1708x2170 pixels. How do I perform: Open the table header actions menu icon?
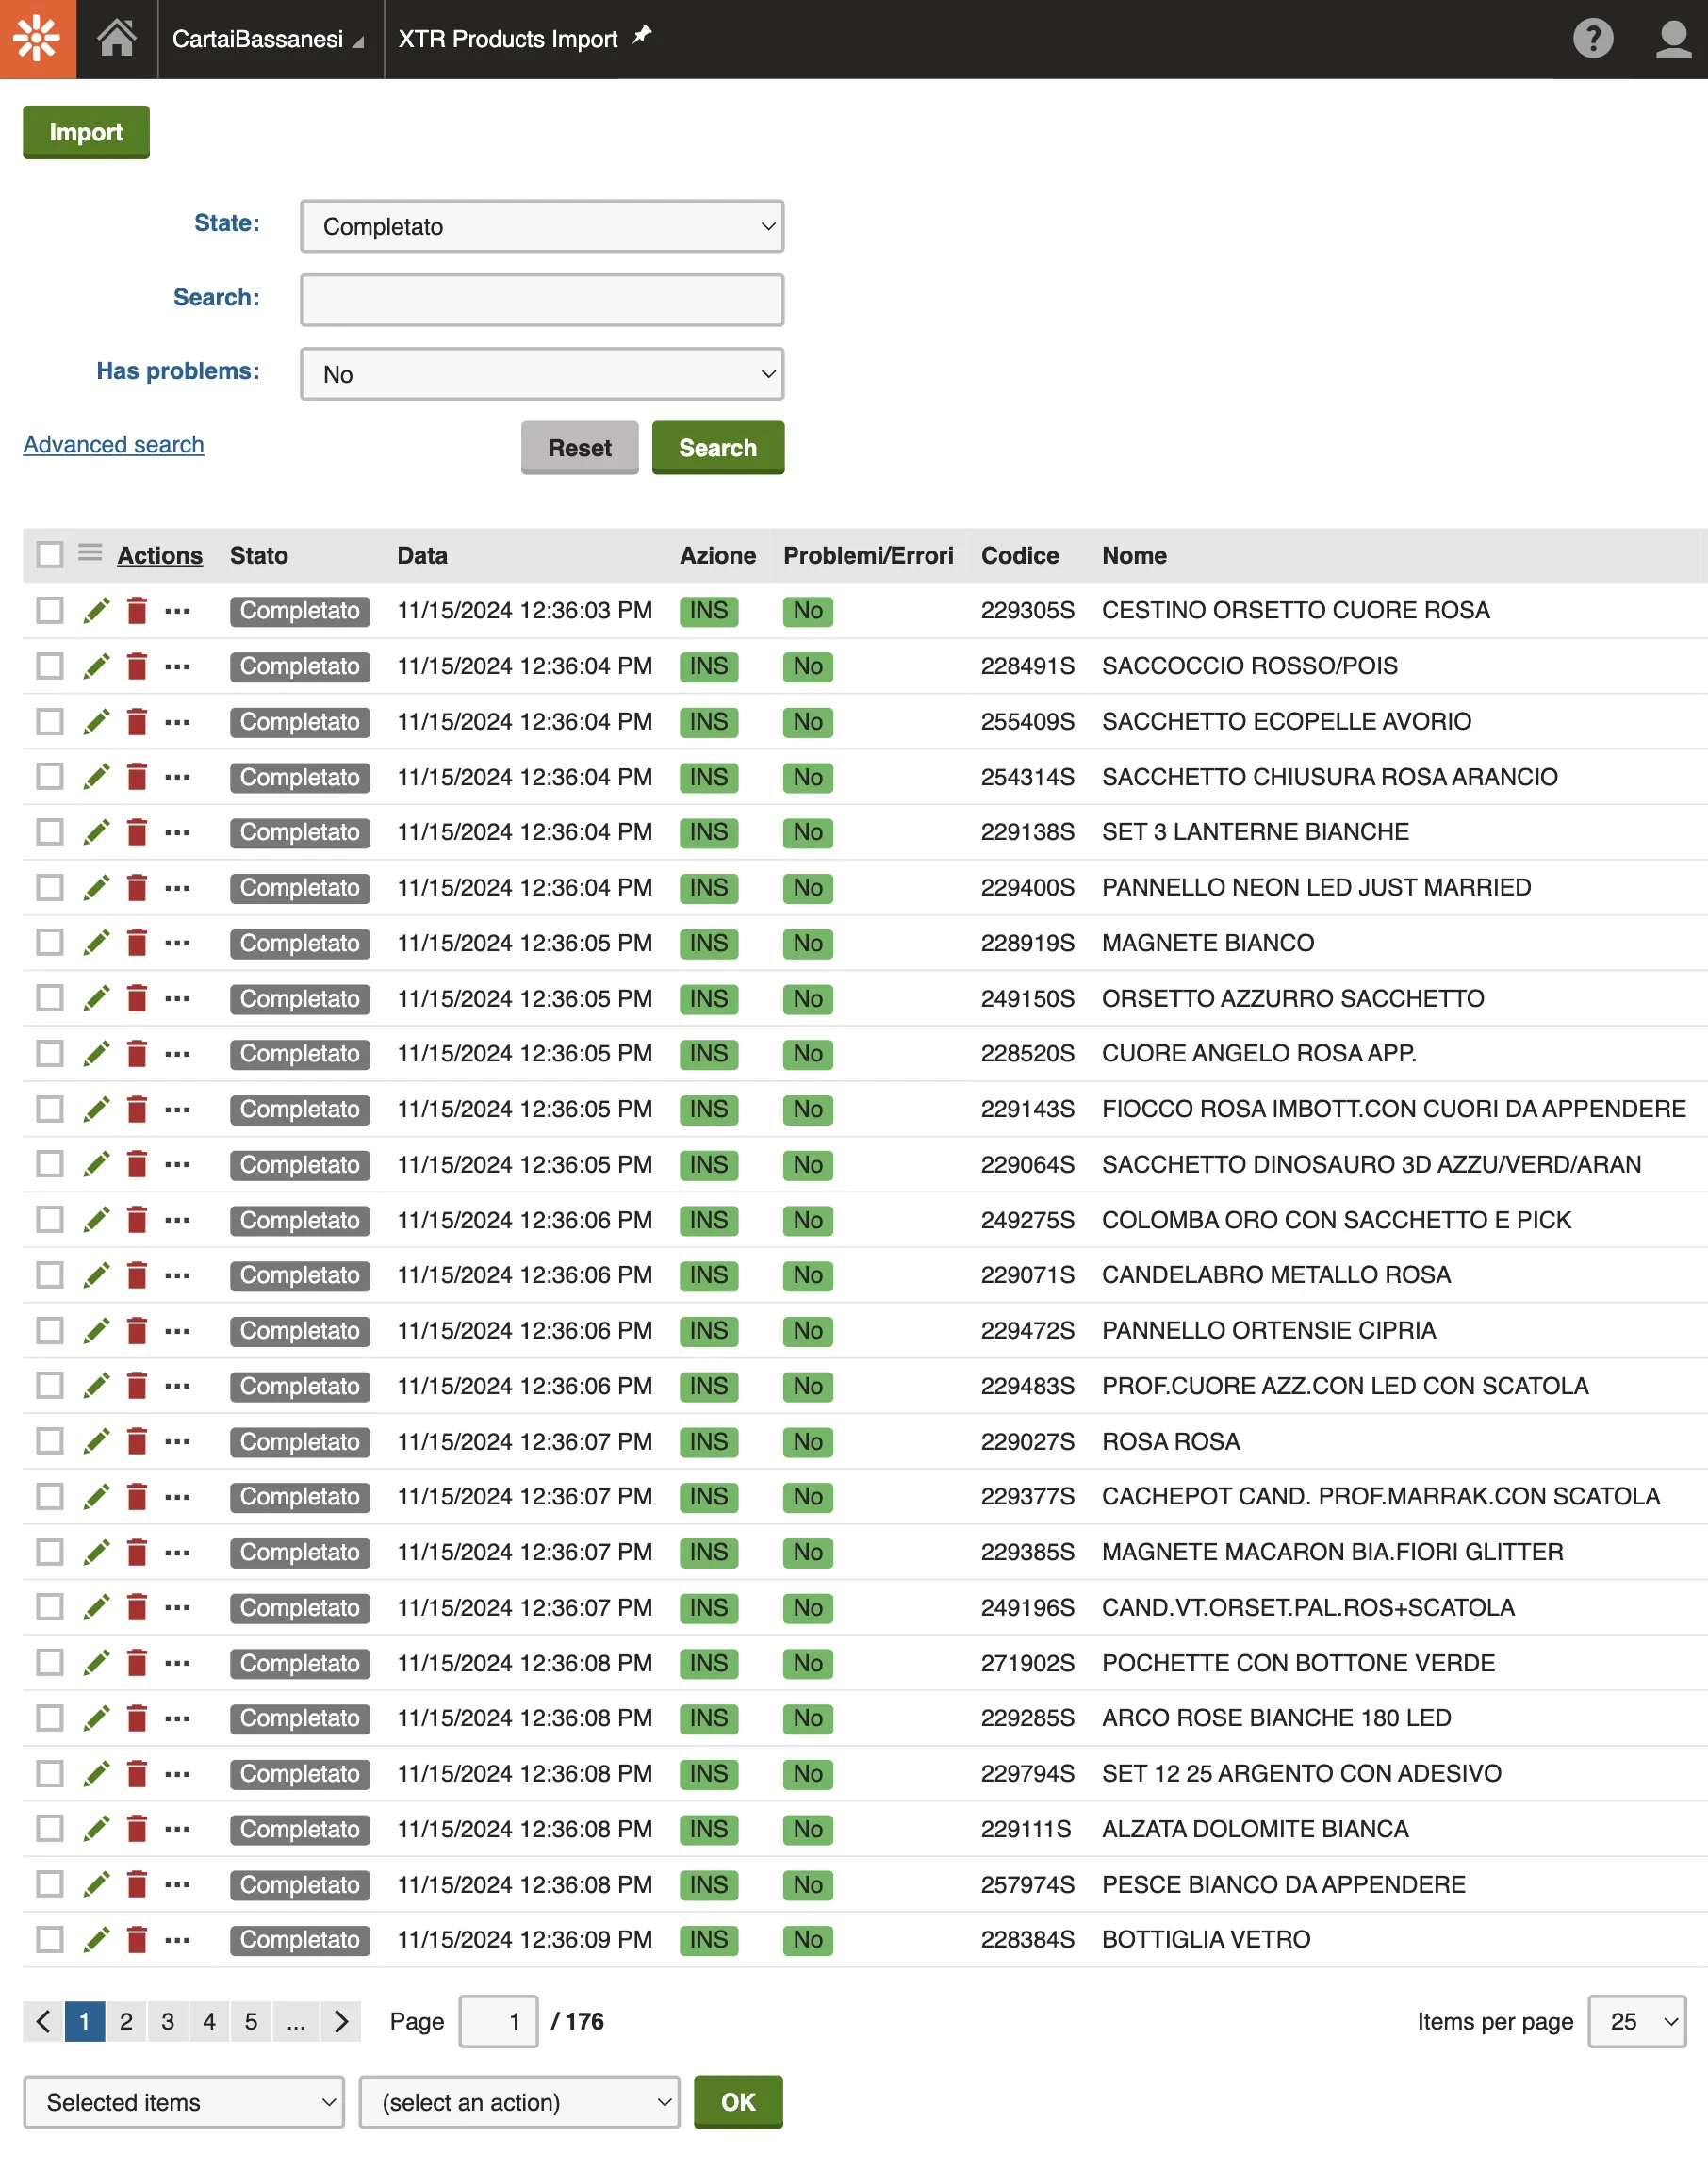point(90,554)
